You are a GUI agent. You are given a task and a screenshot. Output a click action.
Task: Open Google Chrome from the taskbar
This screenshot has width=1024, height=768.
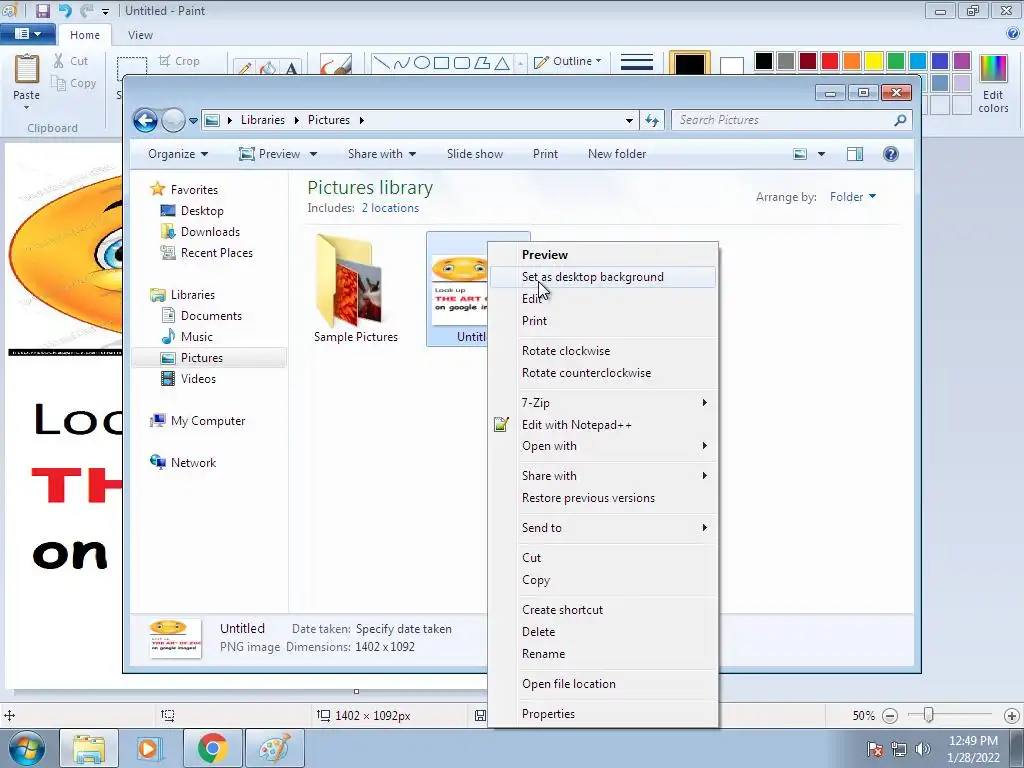click(212, 748)
